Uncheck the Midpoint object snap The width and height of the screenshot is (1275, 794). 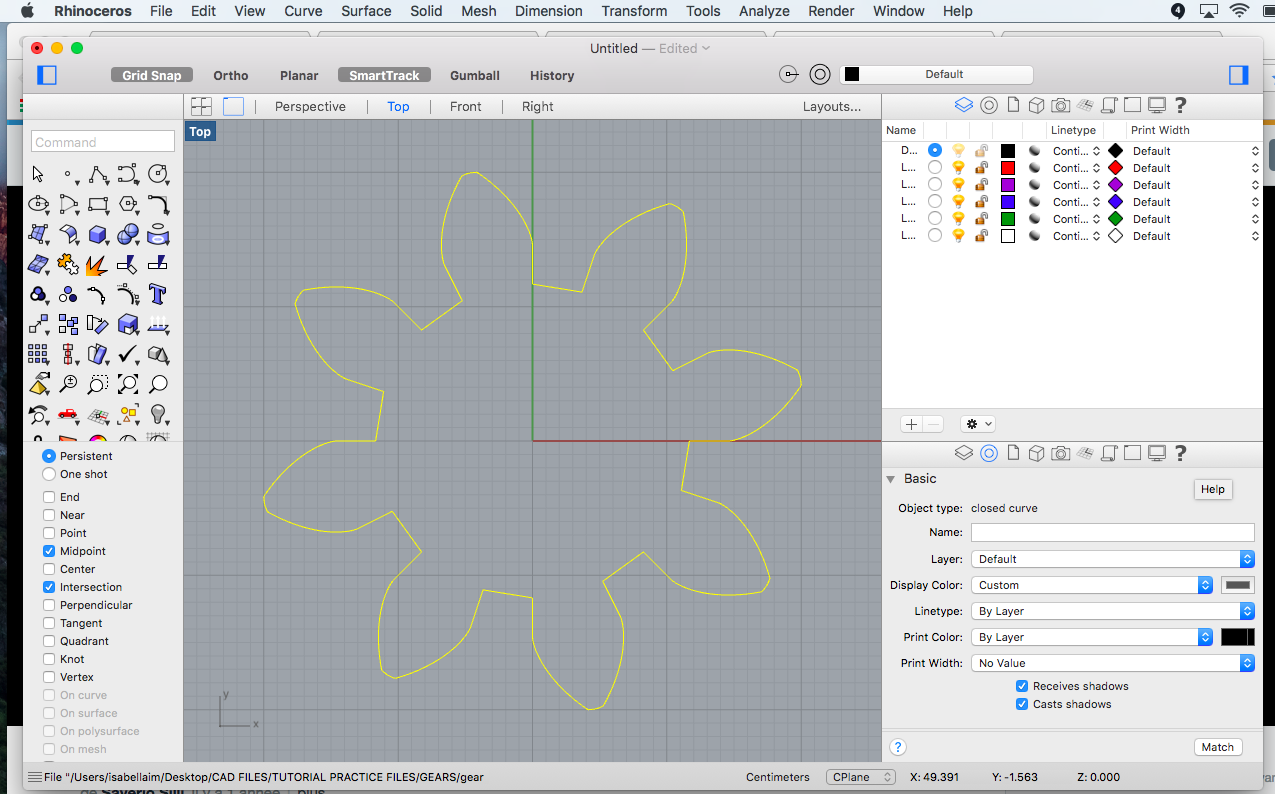coord(49,551)
